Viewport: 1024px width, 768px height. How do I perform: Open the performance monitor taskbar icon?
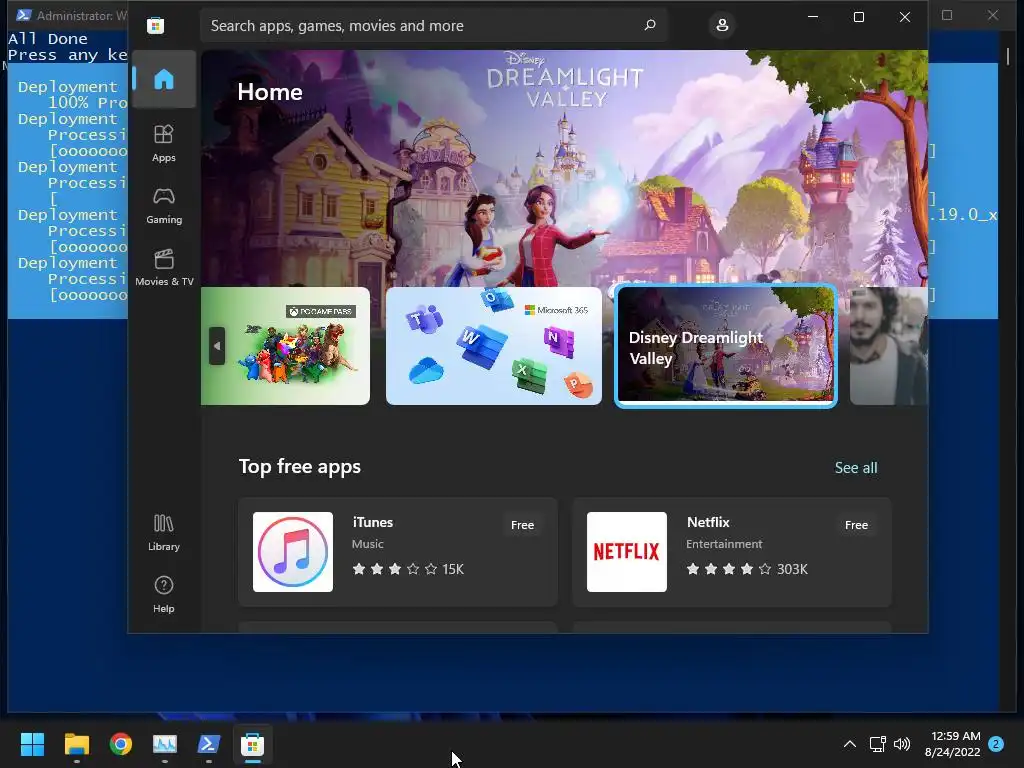coord(165,744)
